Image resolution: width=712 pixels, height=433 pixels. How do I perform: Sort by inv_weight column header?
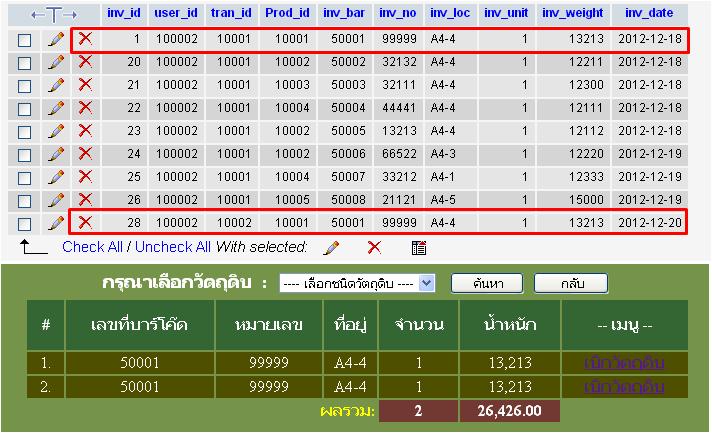tap(573, 13)
